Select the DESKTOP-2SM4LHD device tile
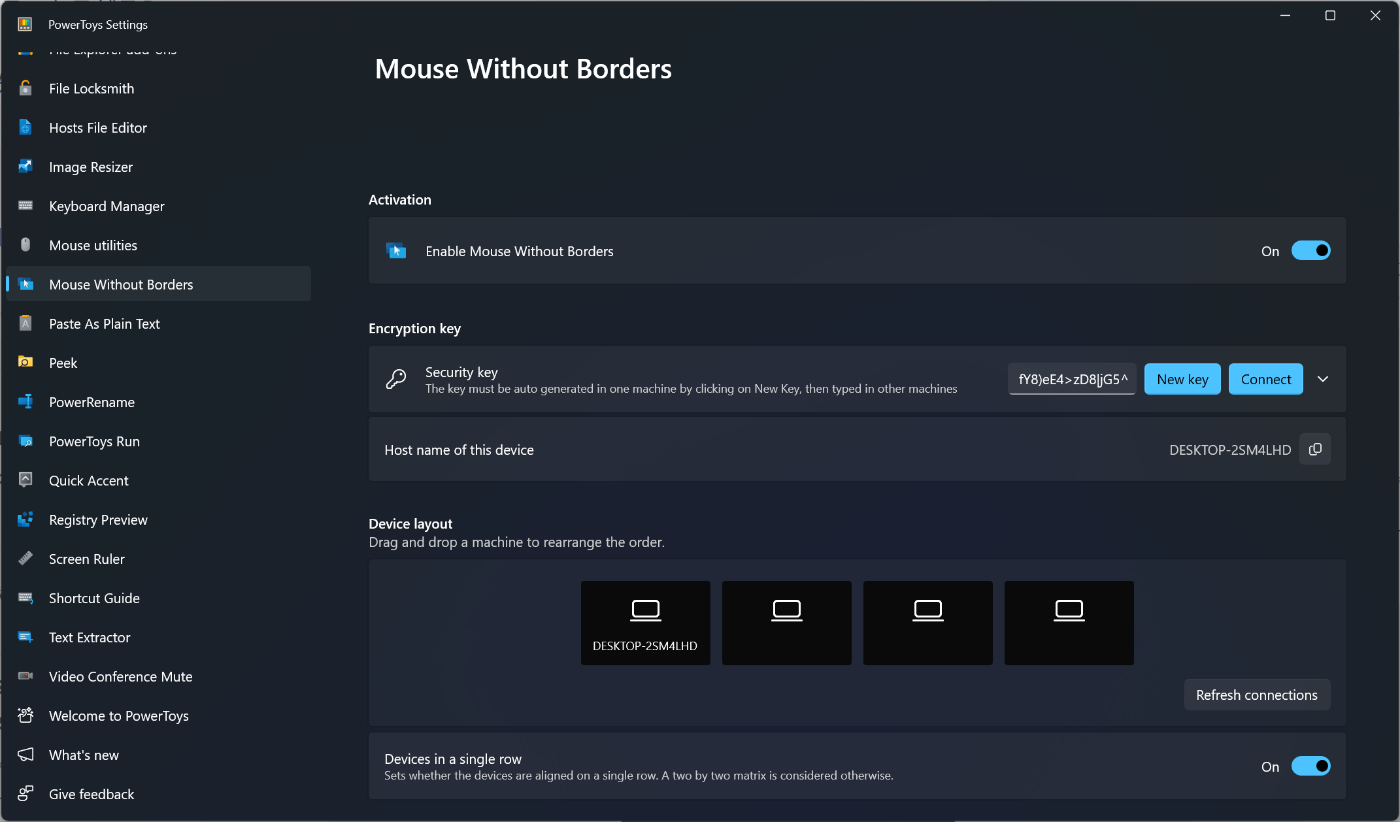The image size is (1400, 822). tap(646, 623)
